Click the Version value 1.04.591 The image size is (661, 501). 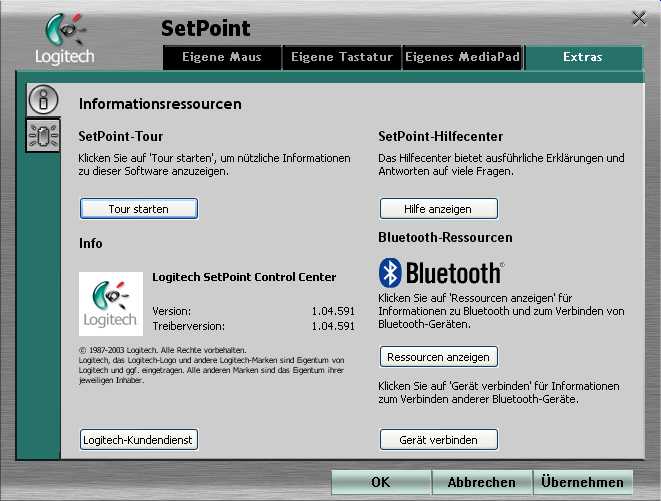click(333, 311)
